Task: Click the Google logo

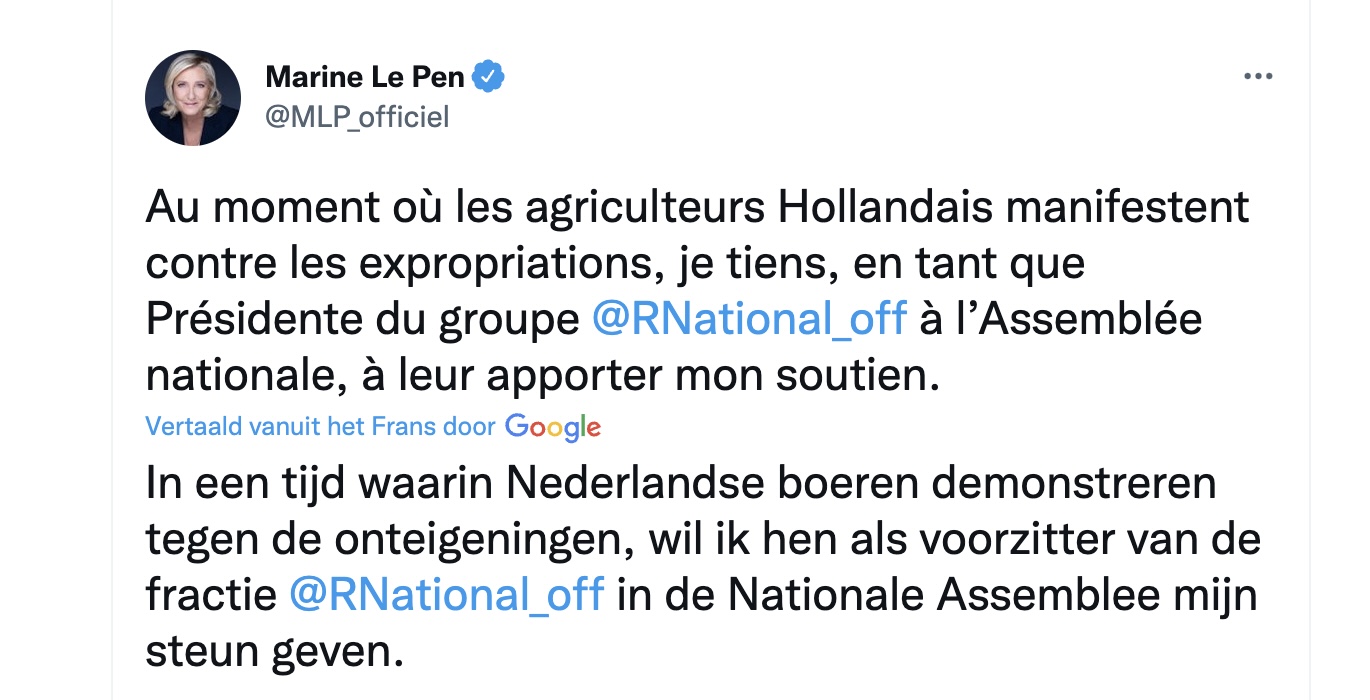Action: (552, 427)
